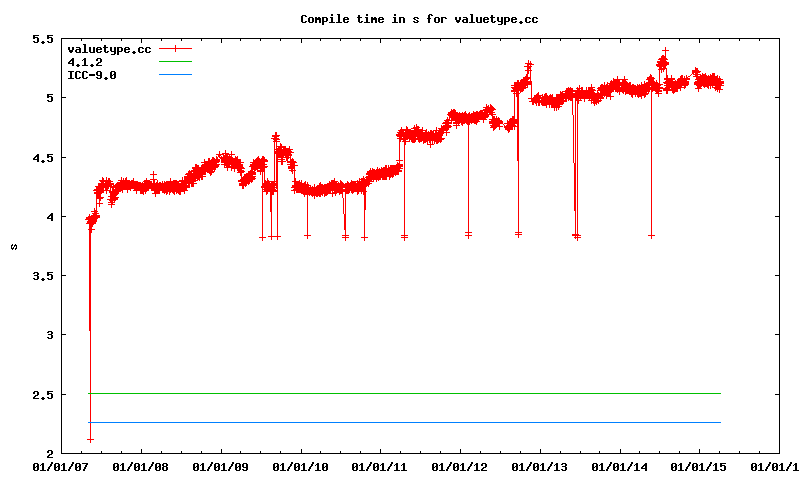
Task: Click the 4.1.2 legend line sample
Action: click(174, 62)
